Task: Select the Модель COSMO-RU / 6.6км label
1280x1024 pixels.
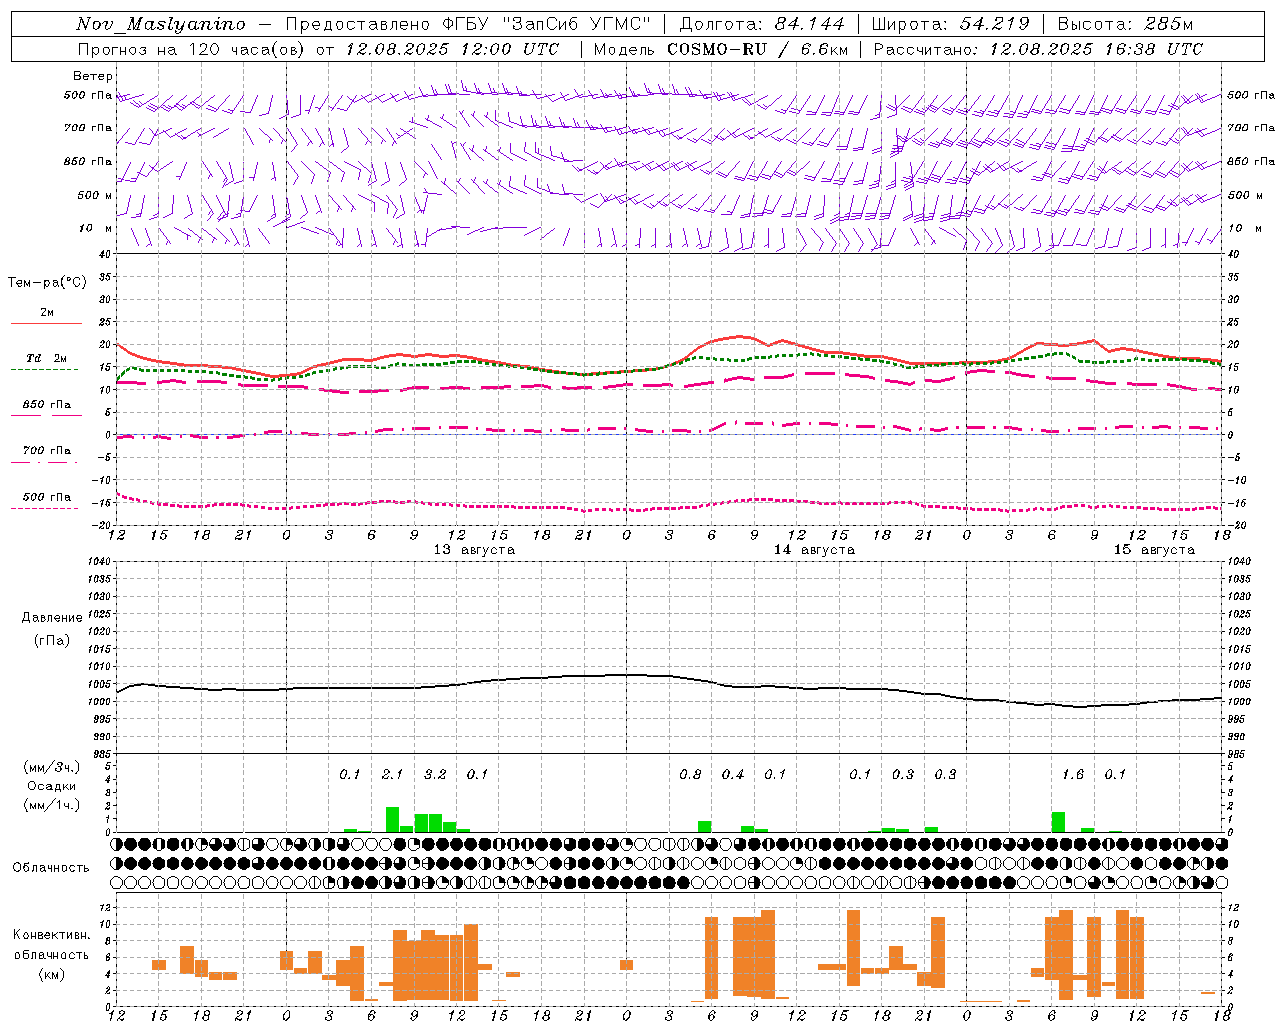Action: click(x=721, y=49)
